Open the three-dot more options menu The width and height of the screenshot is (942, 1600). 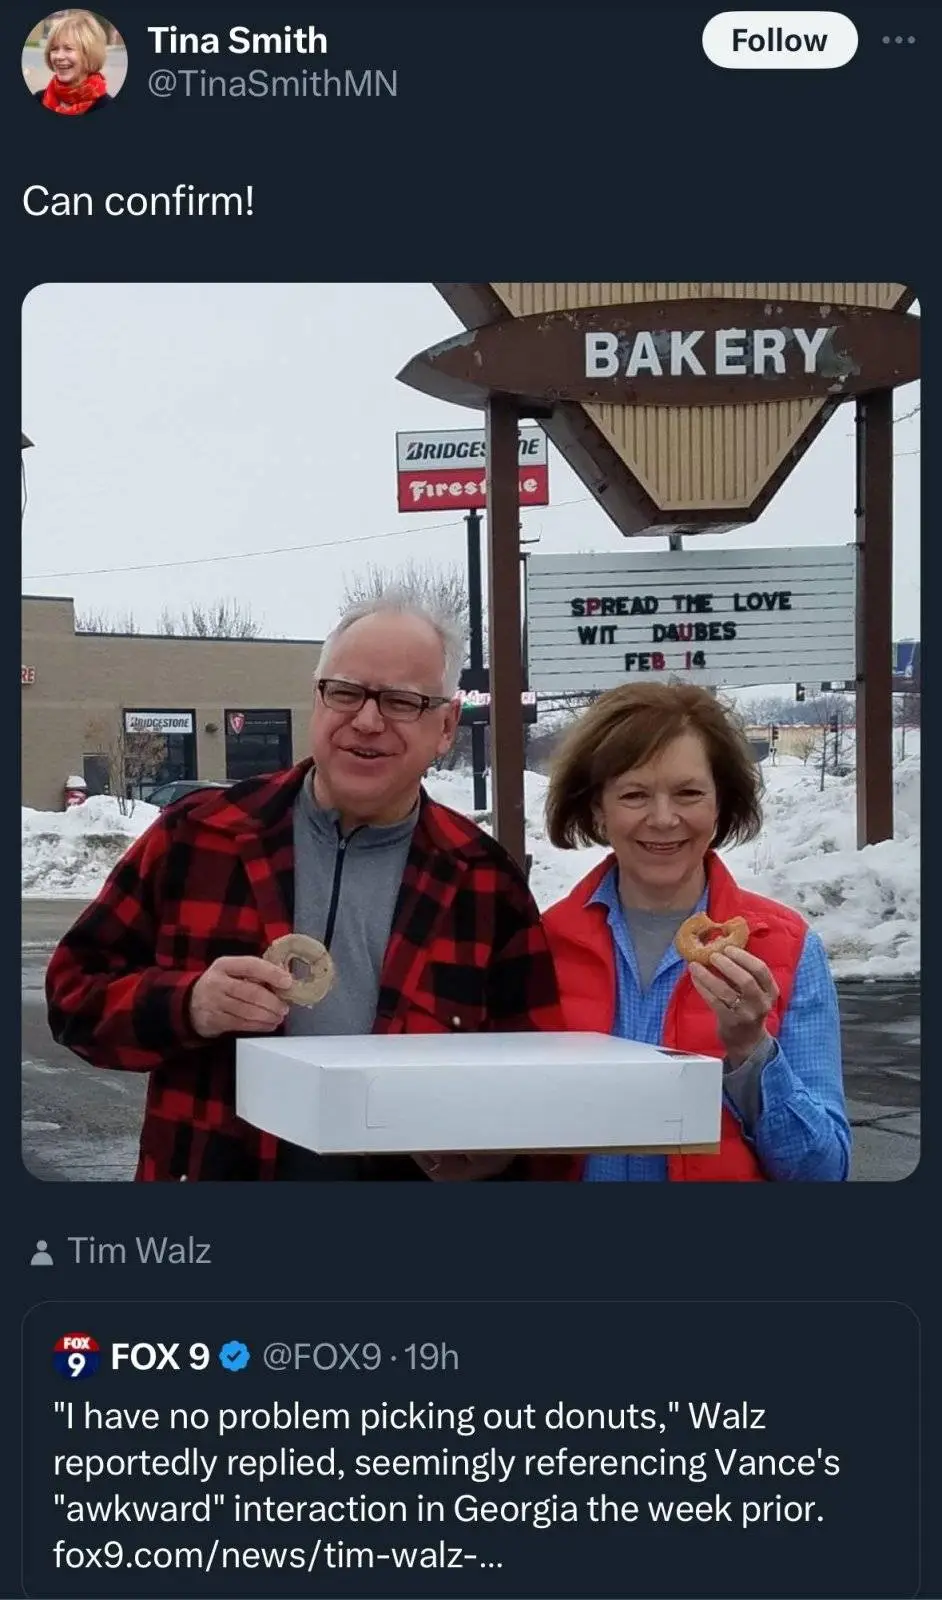point(897,41)
